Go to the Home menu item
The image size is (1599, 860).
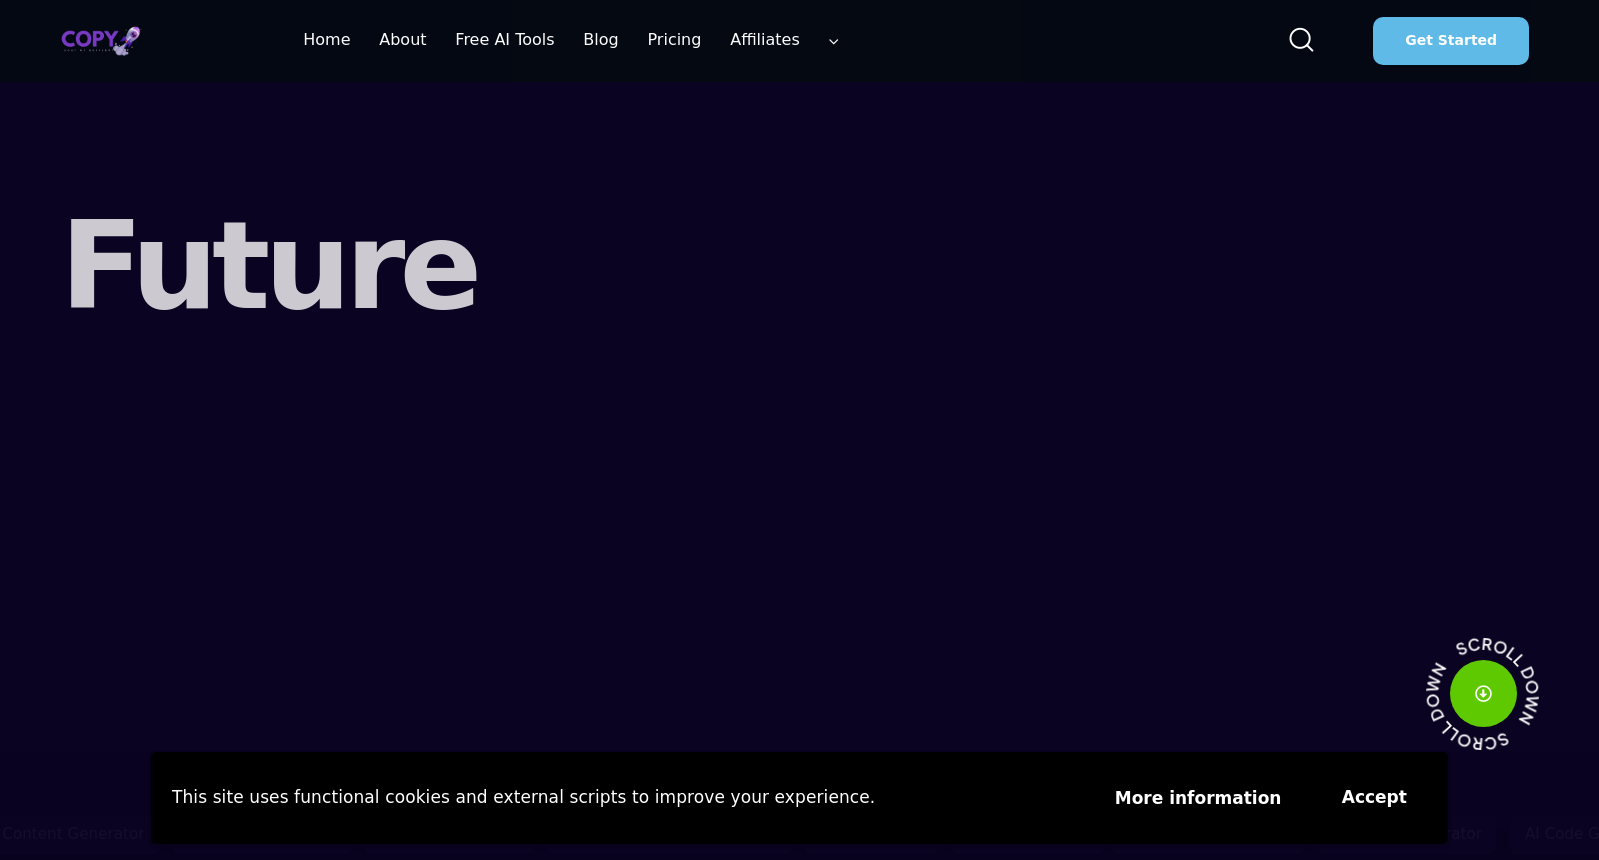tap(327, 40)
